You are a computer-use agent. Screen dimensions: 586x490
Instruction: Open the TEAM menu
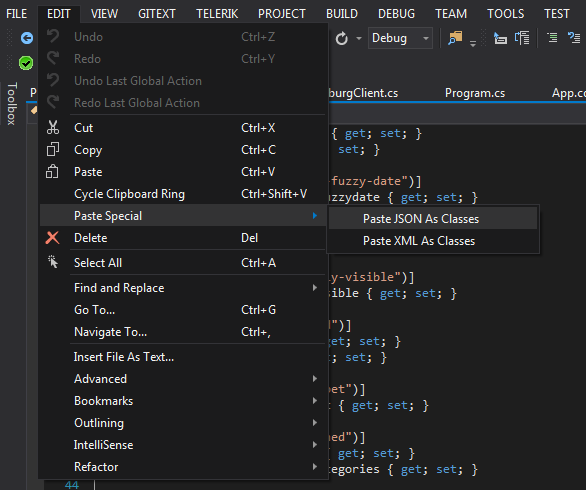451,14
